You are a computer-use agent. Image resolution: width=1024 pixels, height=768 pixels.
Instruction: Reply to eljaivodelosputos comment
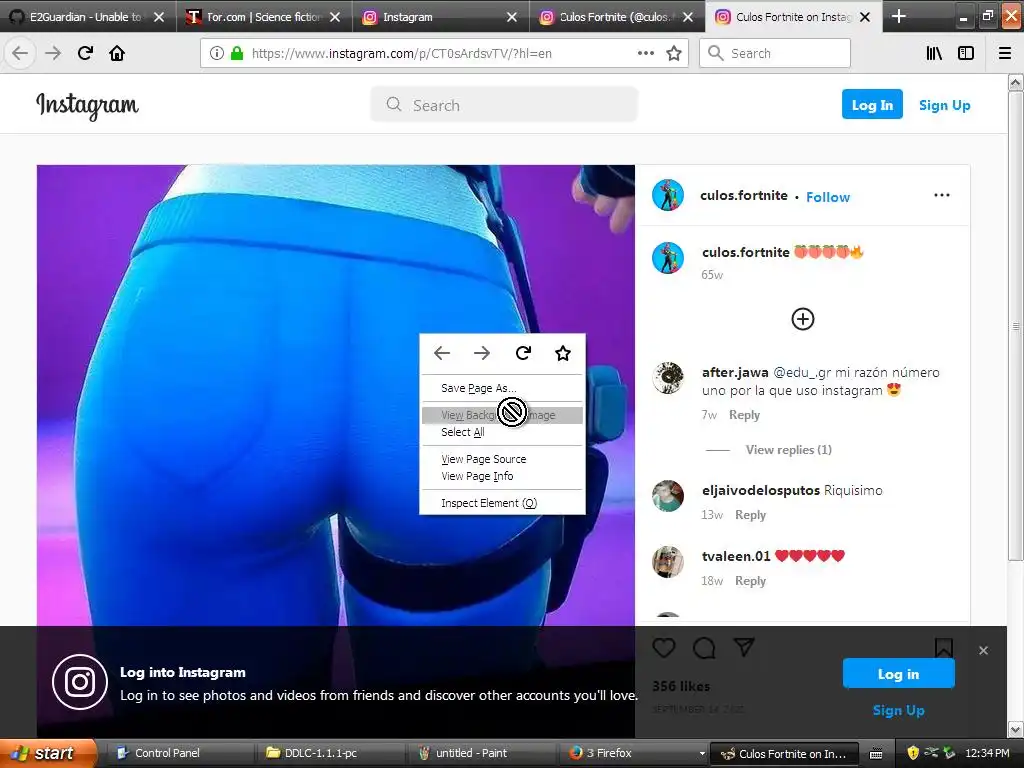(750, 515)
